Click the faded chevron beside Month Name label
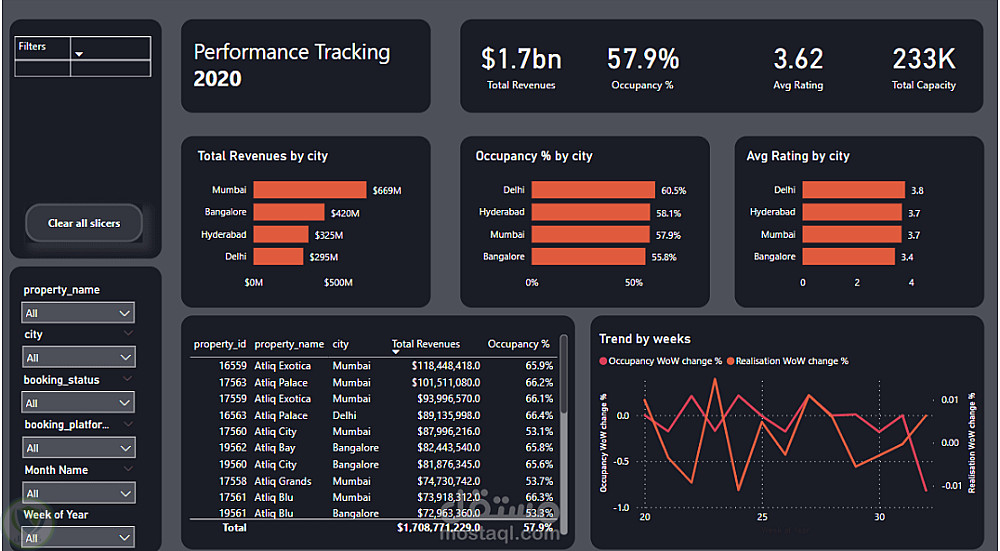The height and width of the screenshot is (551, 1000). pyautogui.click(x=128, y=469)
